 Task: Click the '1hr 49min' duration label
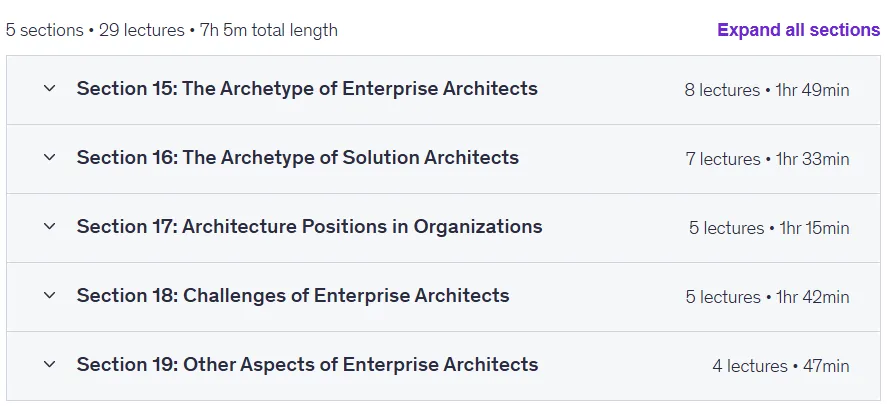click(x=812, y=90)
